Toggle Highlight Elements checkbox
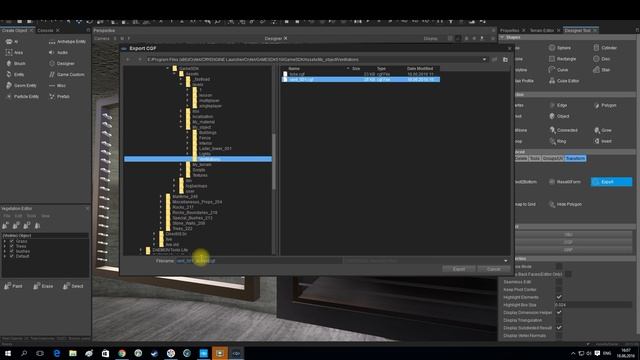The image size is (640, 360). [x=559, y=297]
